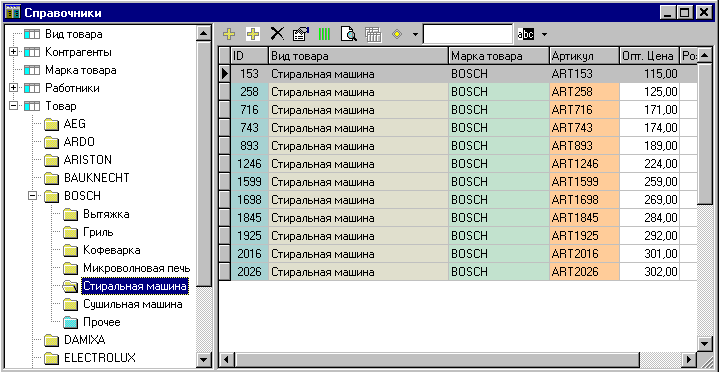The height and width of the screenshot is (372, 719).
Task: Open the ARDO folder
Action: click(x=79, y=142)
